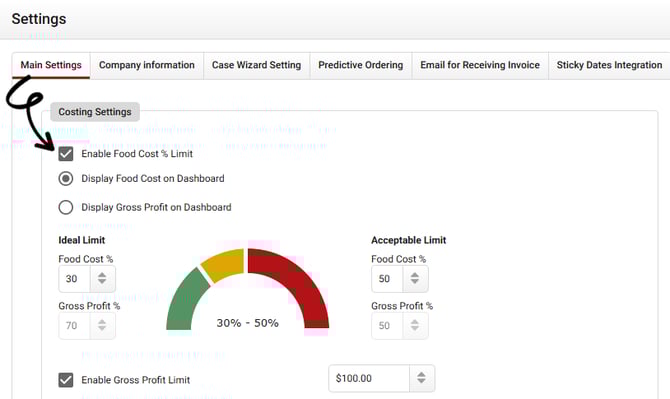The width and height of the screenshot is (670, 399).
Task: Toggle Enable Gross Profit Limit checkbox
Action: point(66,380)
